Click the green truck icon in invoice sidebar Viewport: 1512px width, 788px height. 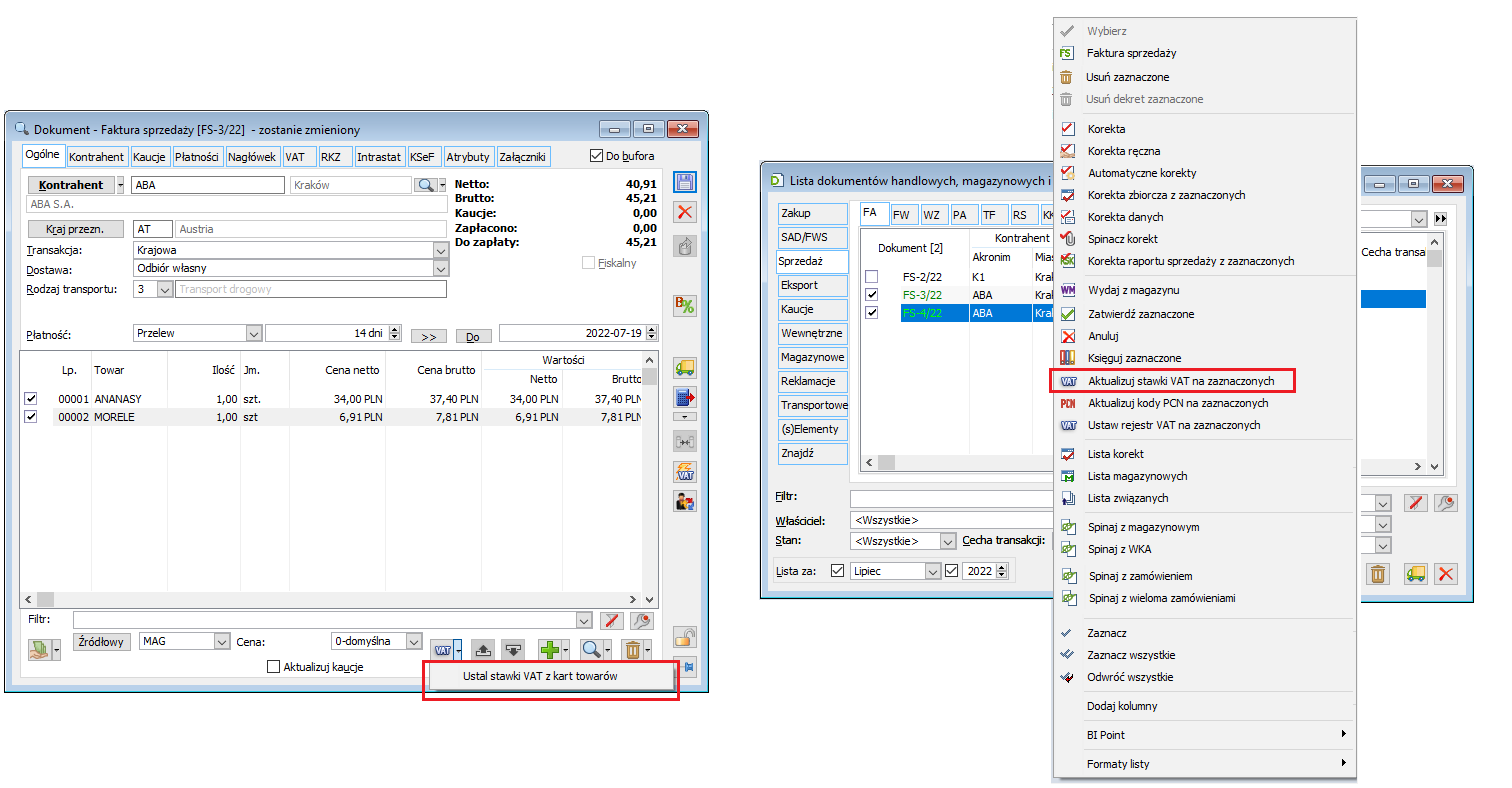685,367
